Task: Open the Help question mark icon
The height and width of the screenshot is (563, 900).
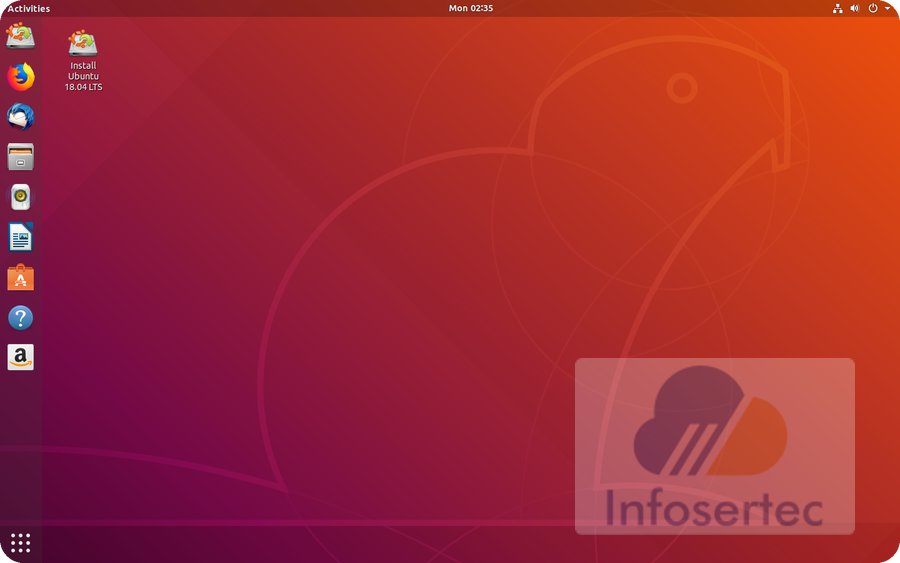Action: pyautogui.click(x=20, y=318)
